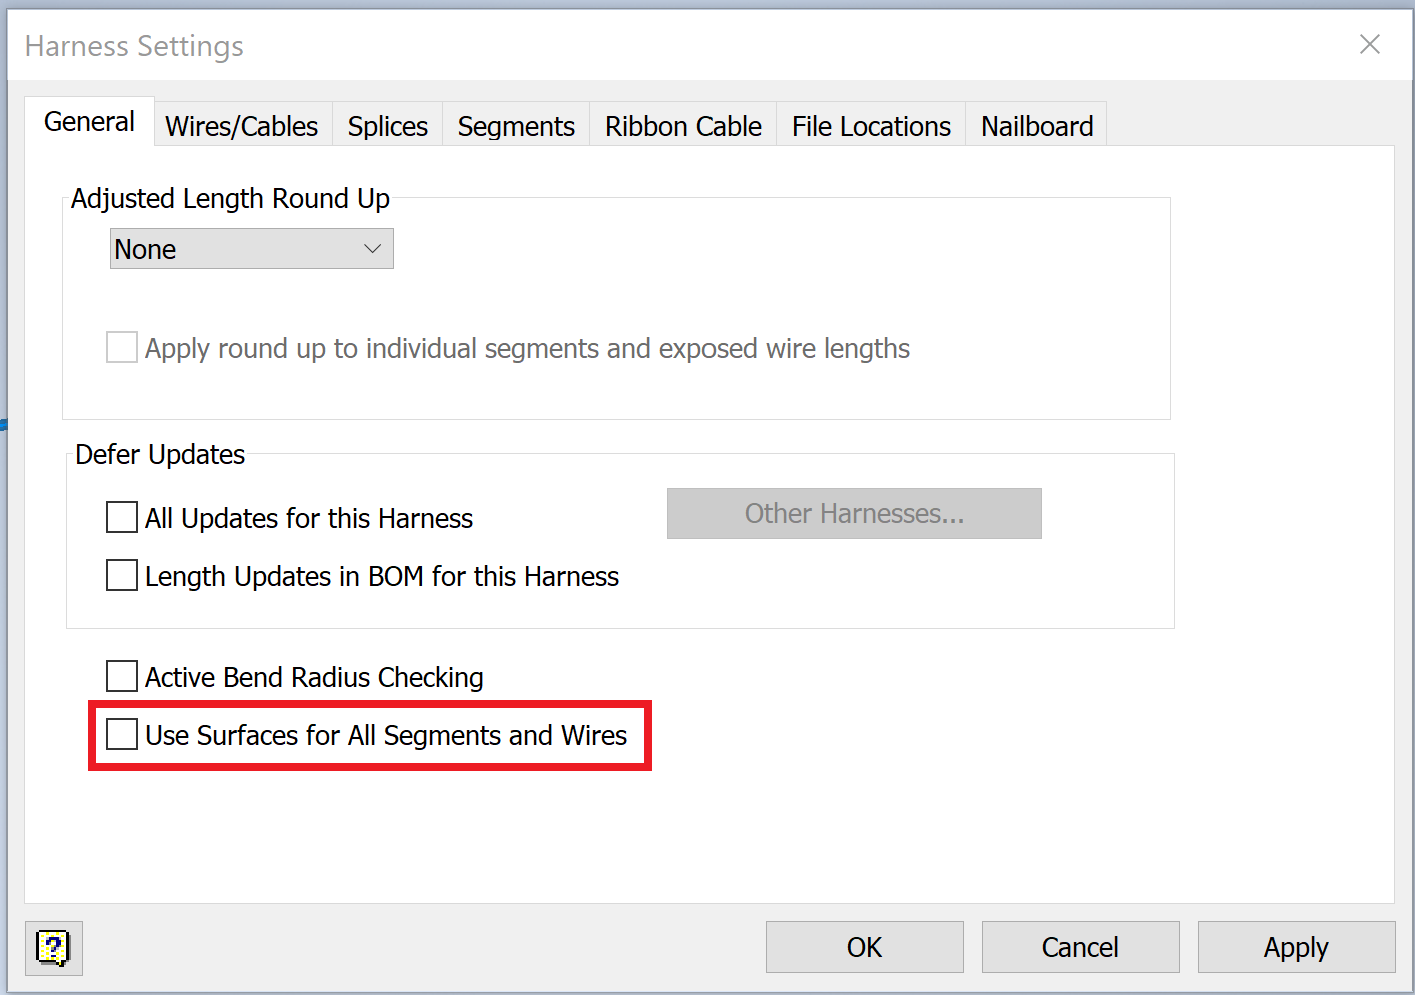The width and height of the screenshot is (1415, 995).
Task: Open the Splices tab
Action: click(387, 125)
